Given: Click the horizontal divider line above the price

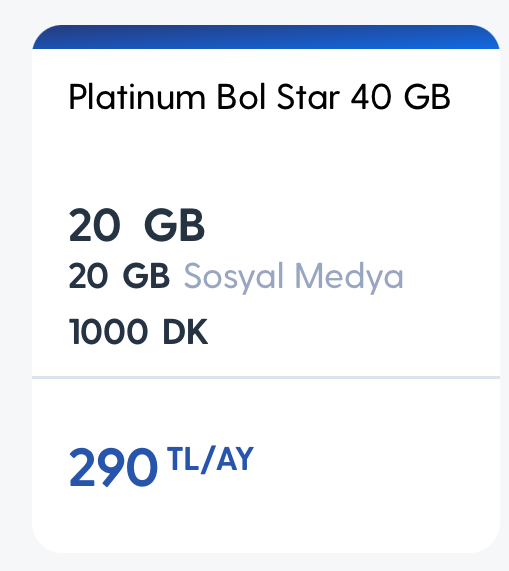Looking at the screenshot, I should click(266, 378).
